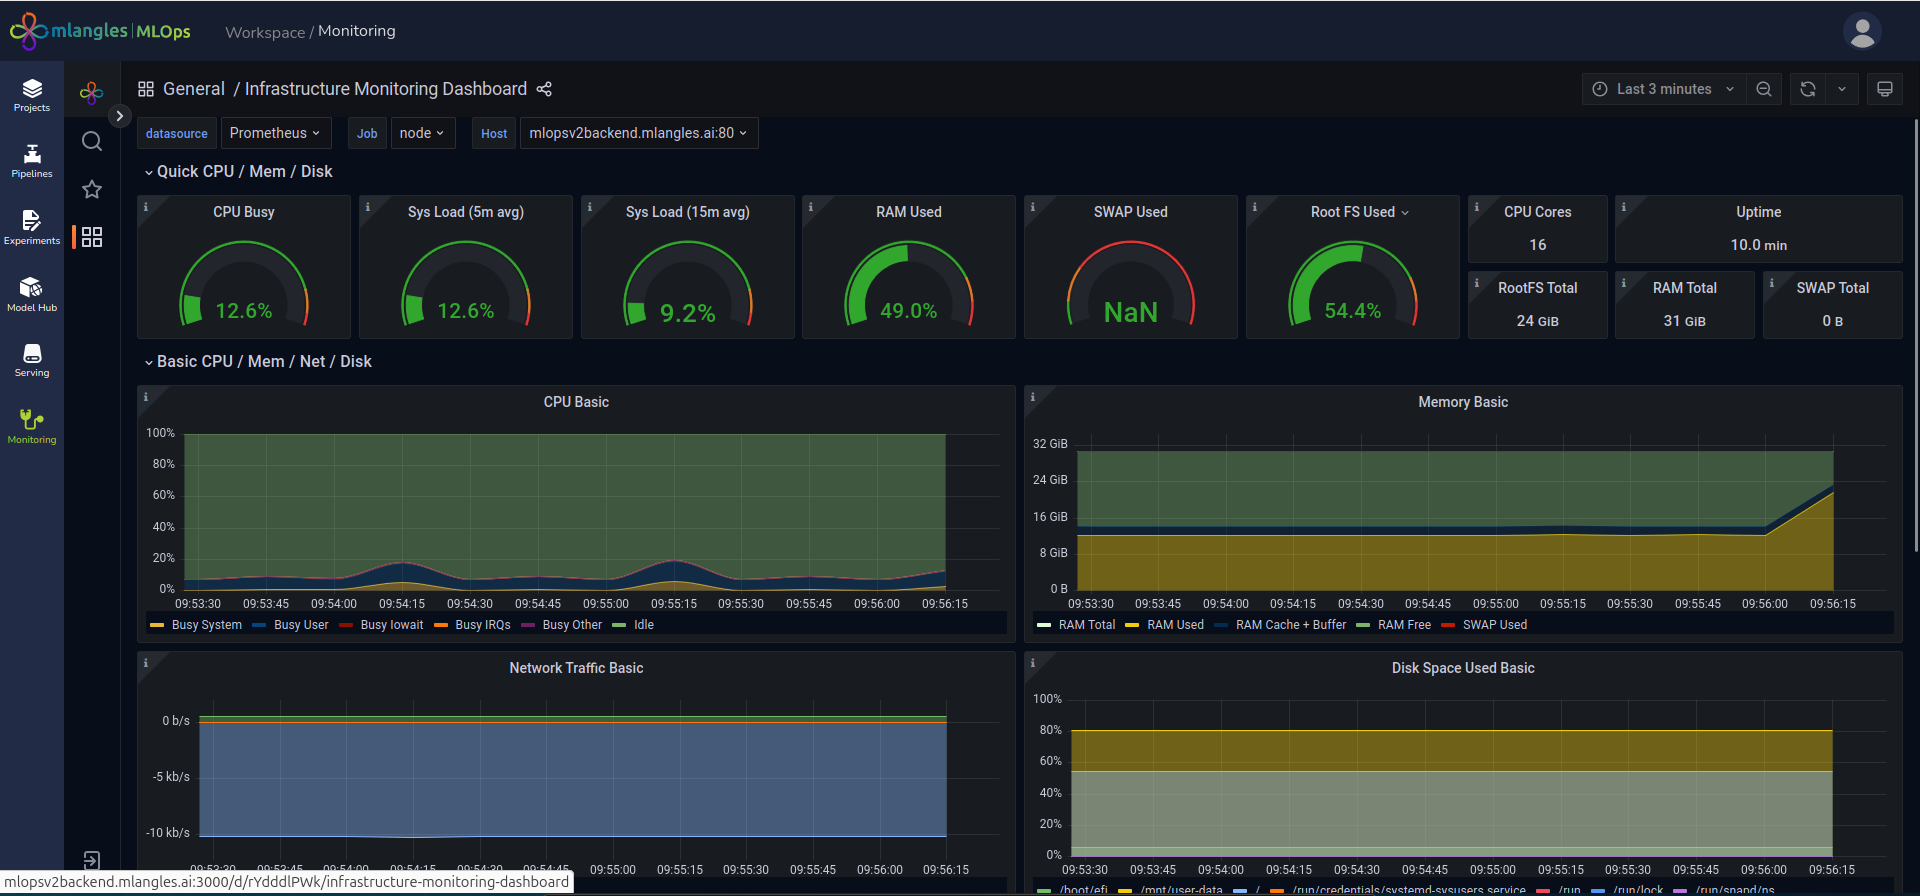The image size is (1920, 896).
Task: Open the Last 3 minutes time picker
Action: tap(1664, 89)
